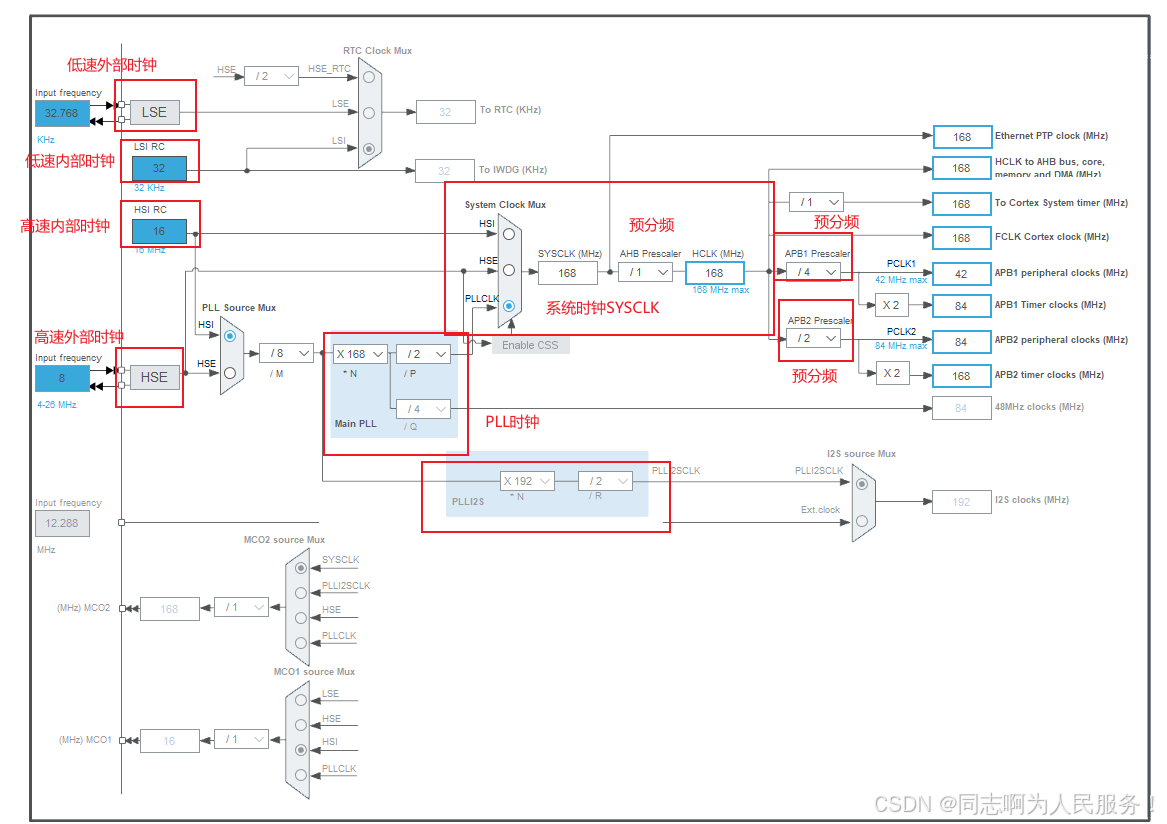Open the Main PLL /Q divider dropdown
Viewport: 1167px width, 824px height.
tap(423, 409)
